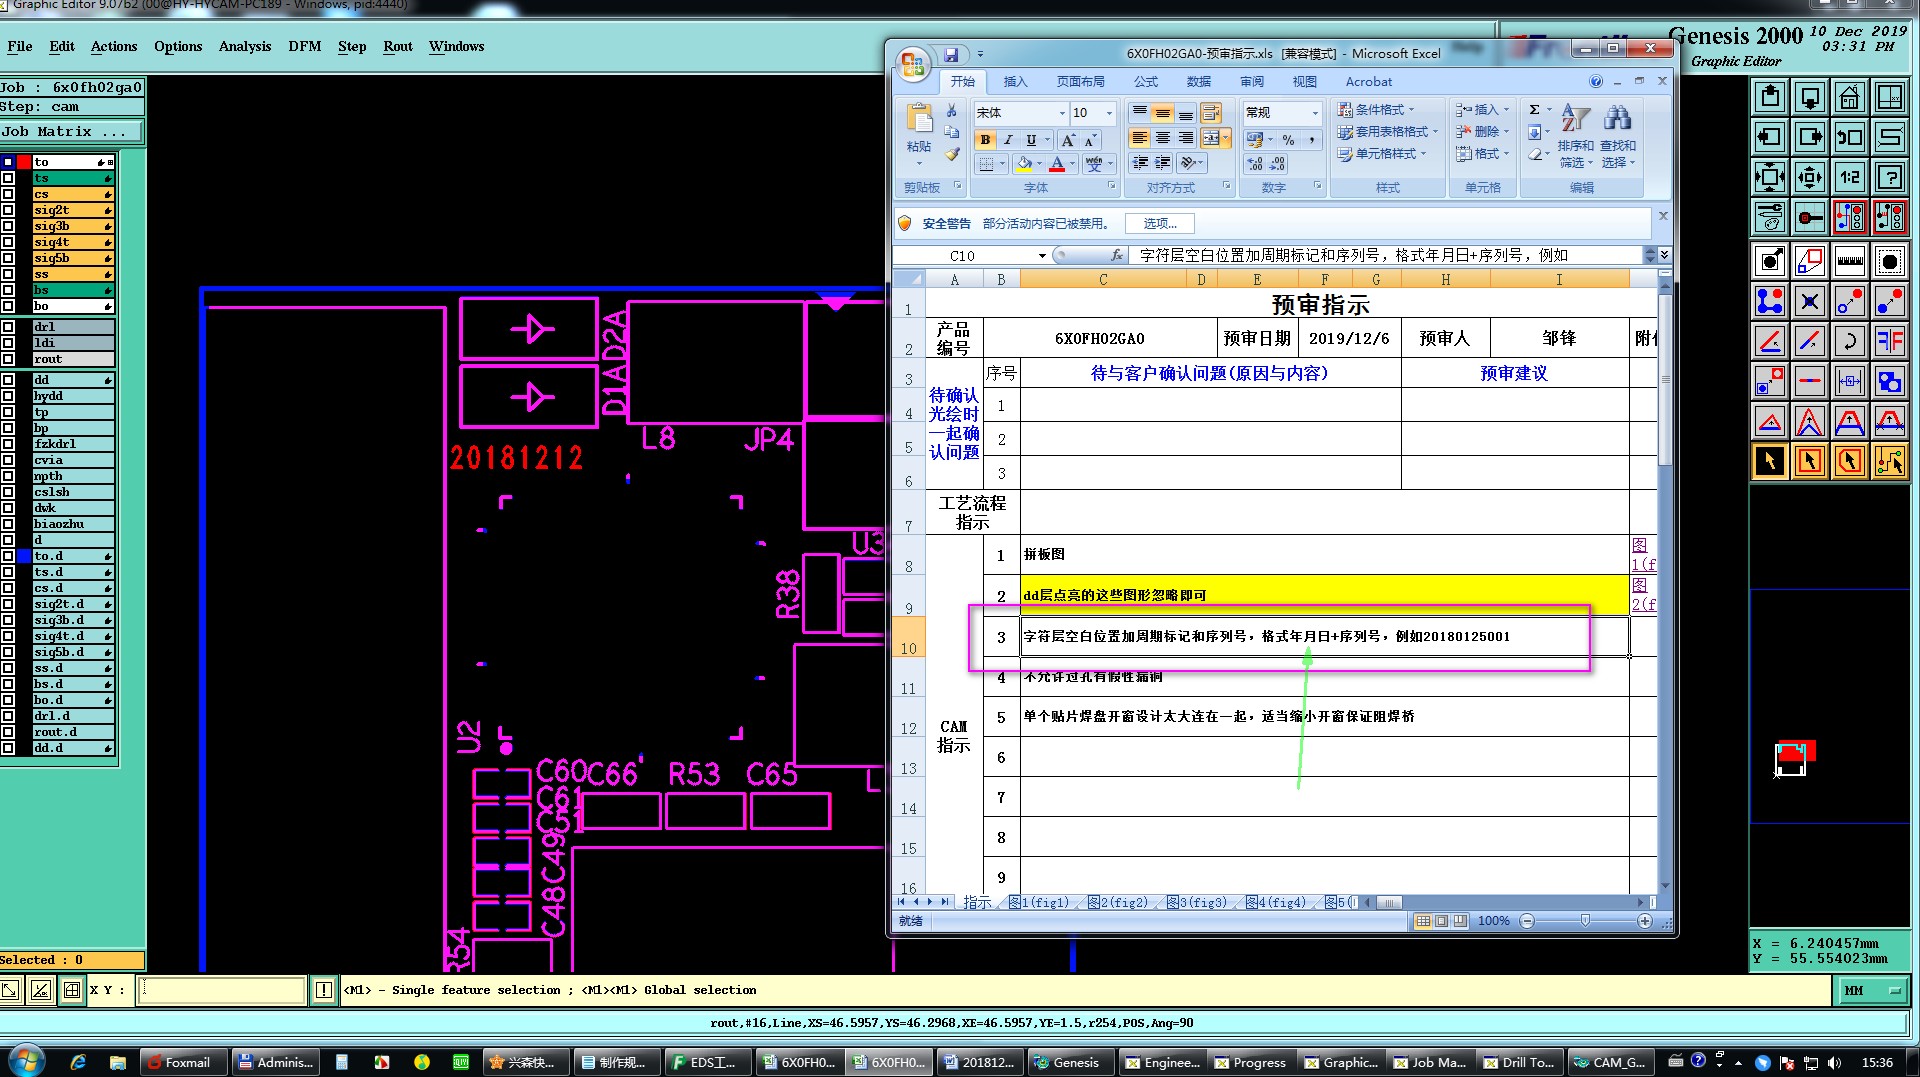Click the Cut scissors icon in Excel
The height and width of the screenshot is (1077, 1920).
click(x=951, y=111)
